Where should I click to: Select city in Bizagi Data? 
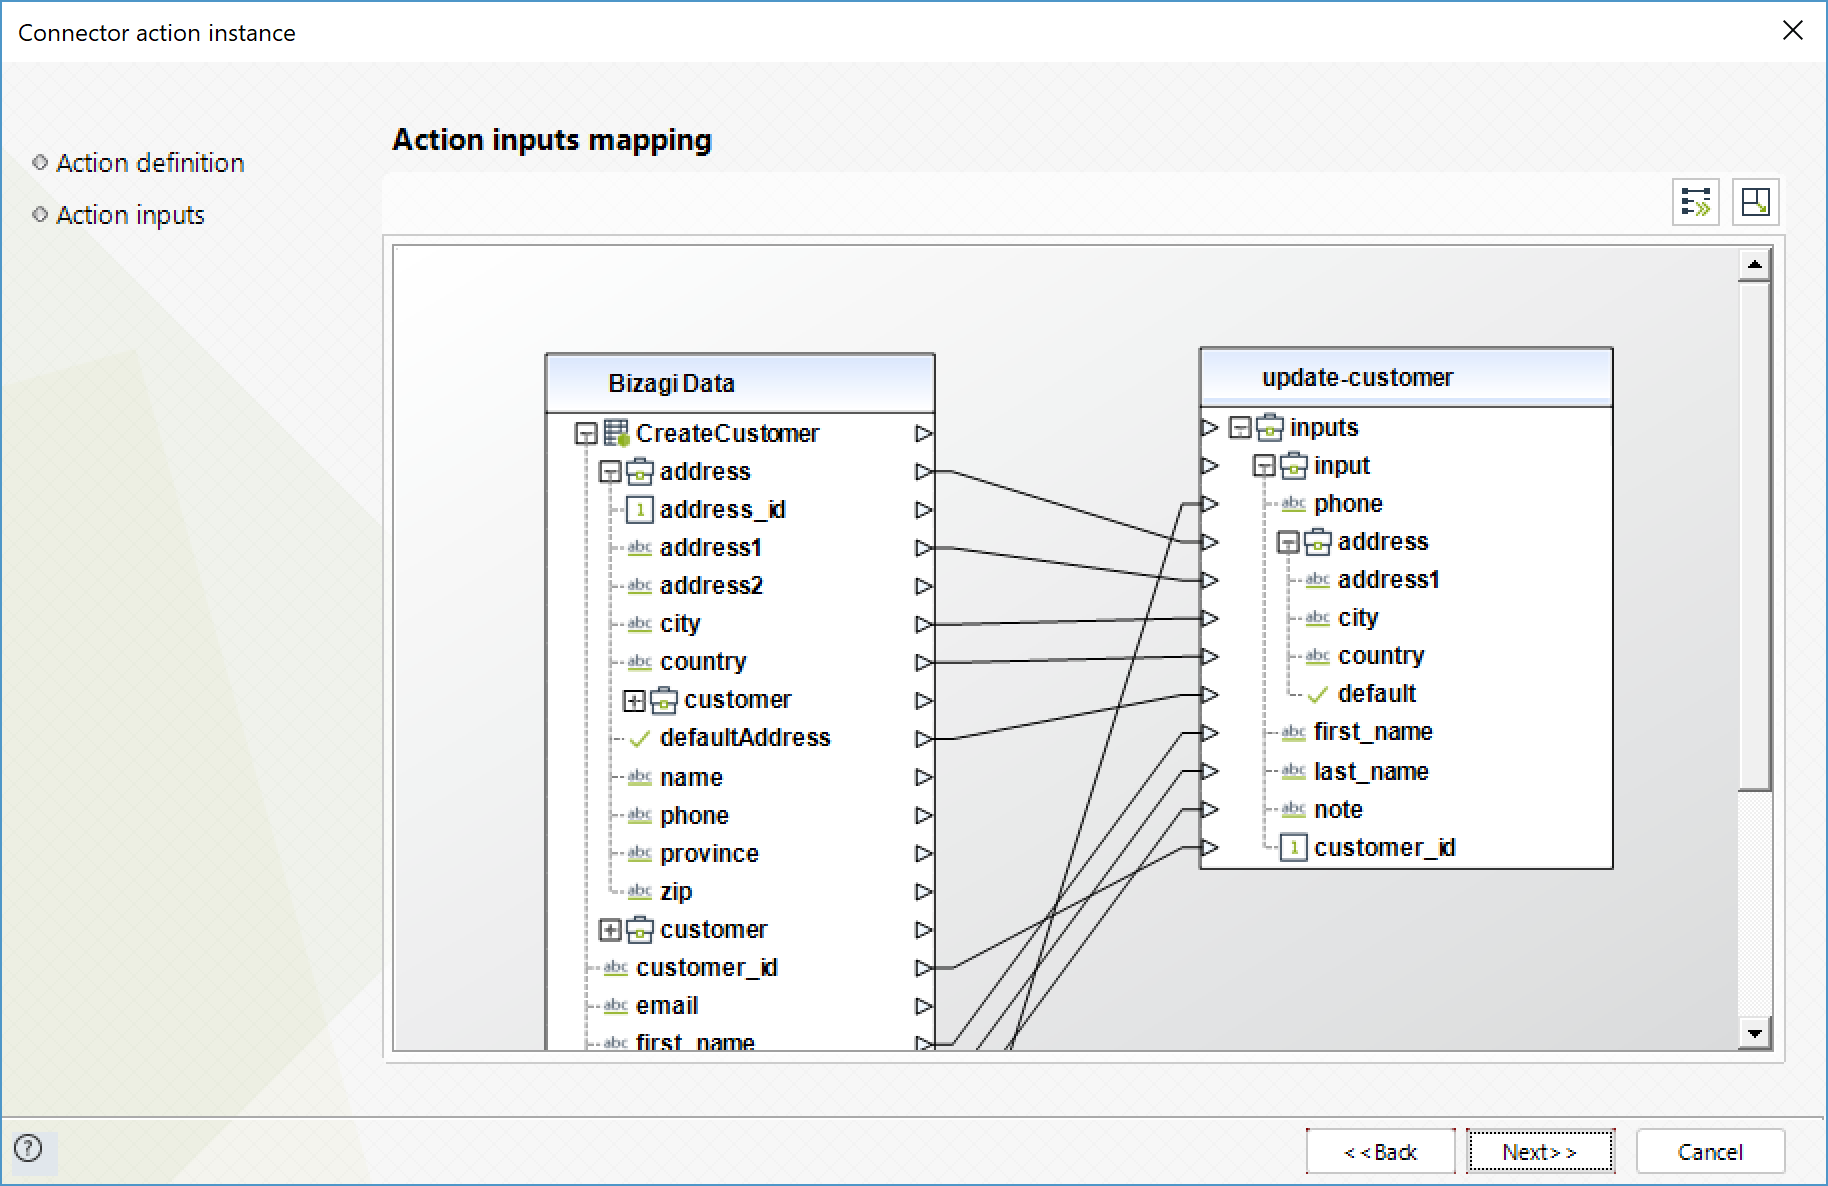(680, 624)
